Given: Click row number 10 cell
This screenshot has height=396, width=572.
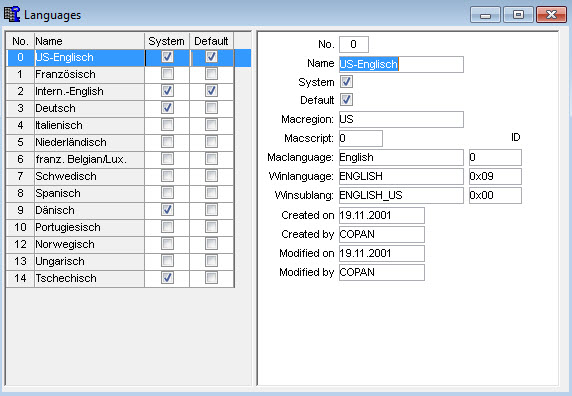Looking at the screenshot, I should click(x=20, y=227).
